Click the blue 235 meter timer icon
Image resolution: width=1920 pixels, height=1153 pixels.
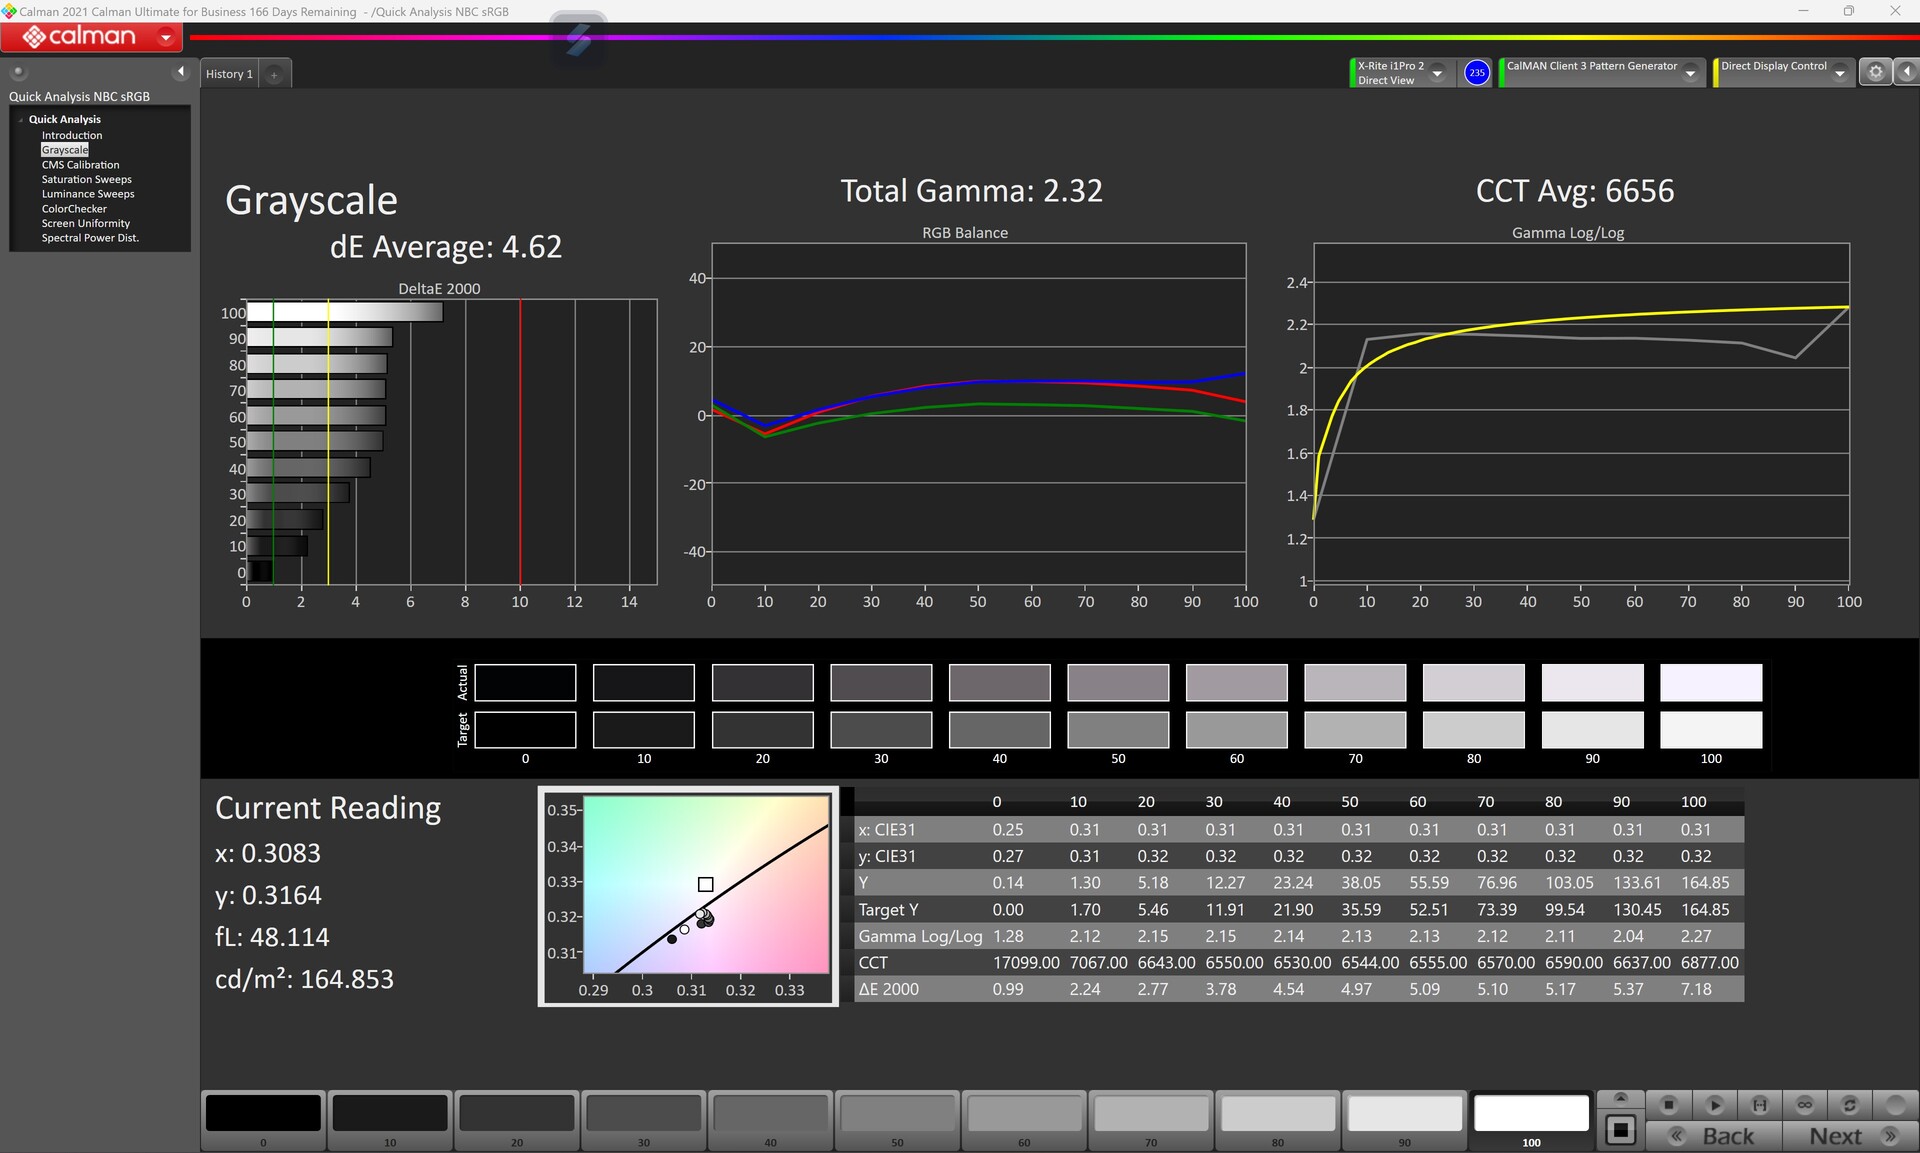(x=1476, y=73)
